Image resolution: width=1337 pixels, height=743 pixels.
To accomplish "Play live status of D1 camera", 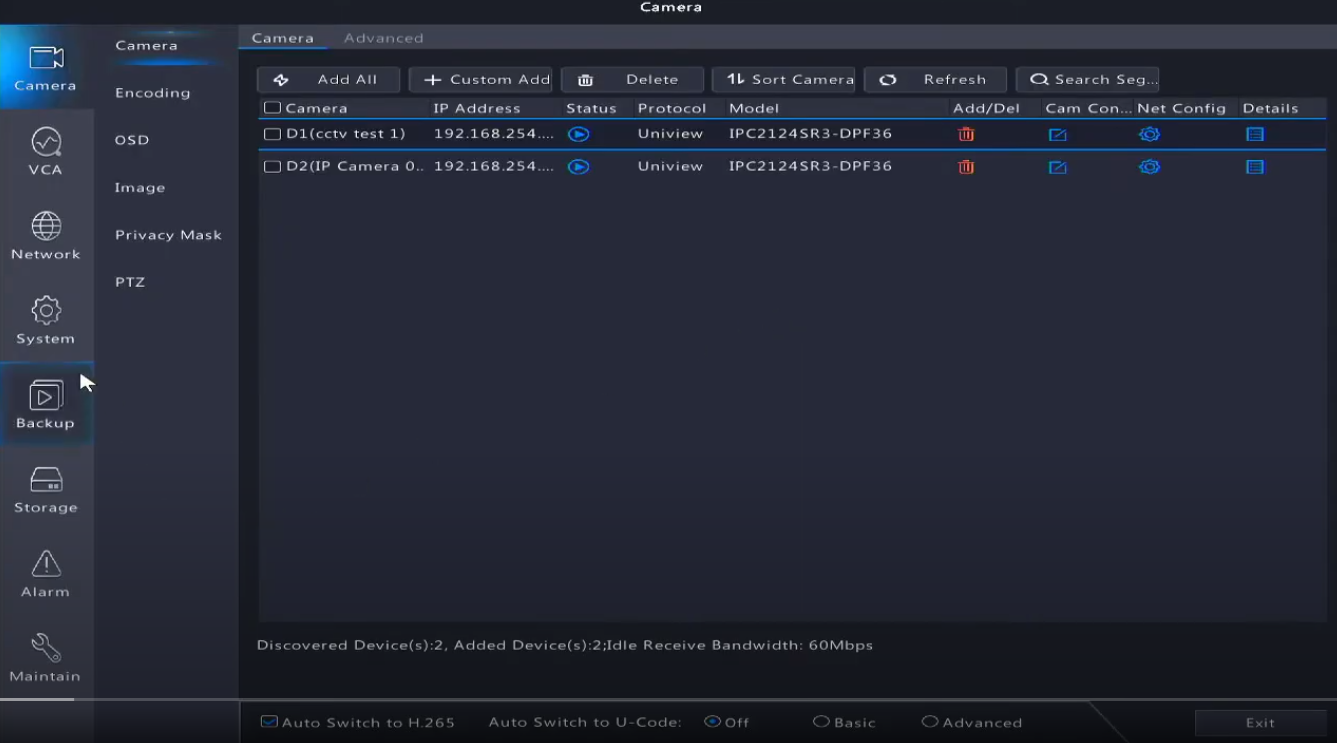I will coord(578,134).
